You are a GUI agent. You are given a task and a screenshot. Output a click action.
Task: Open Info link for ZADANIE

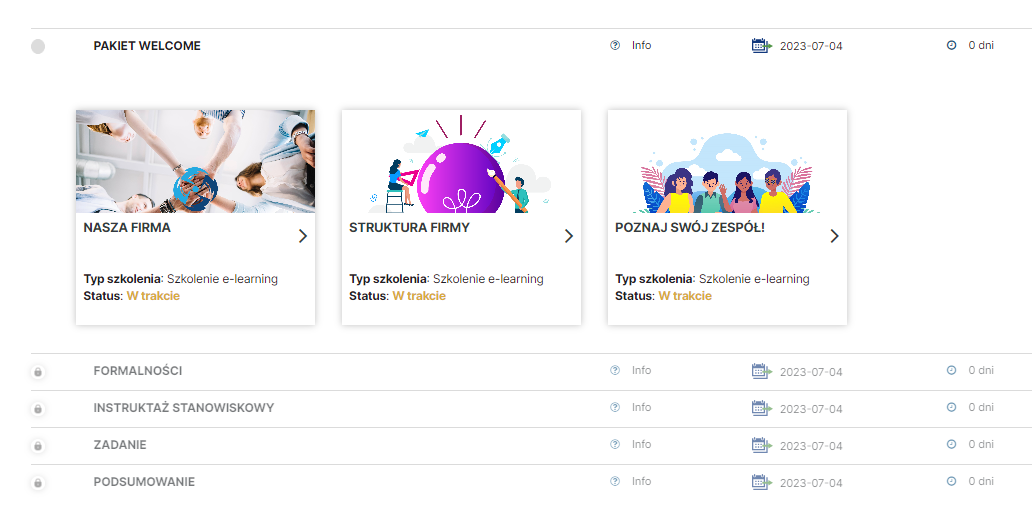click(x=642, y=444)
